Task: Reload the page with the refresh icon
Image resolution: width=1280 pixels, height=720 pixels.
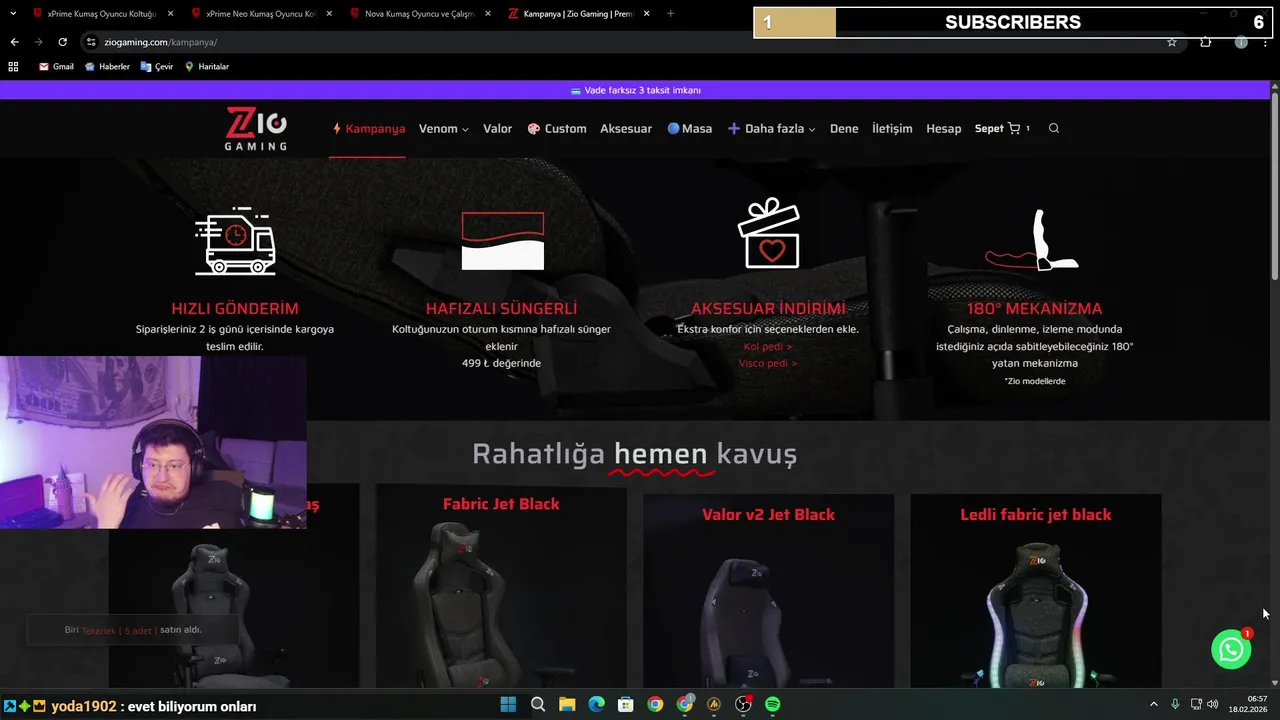Action: pos(62,42)
